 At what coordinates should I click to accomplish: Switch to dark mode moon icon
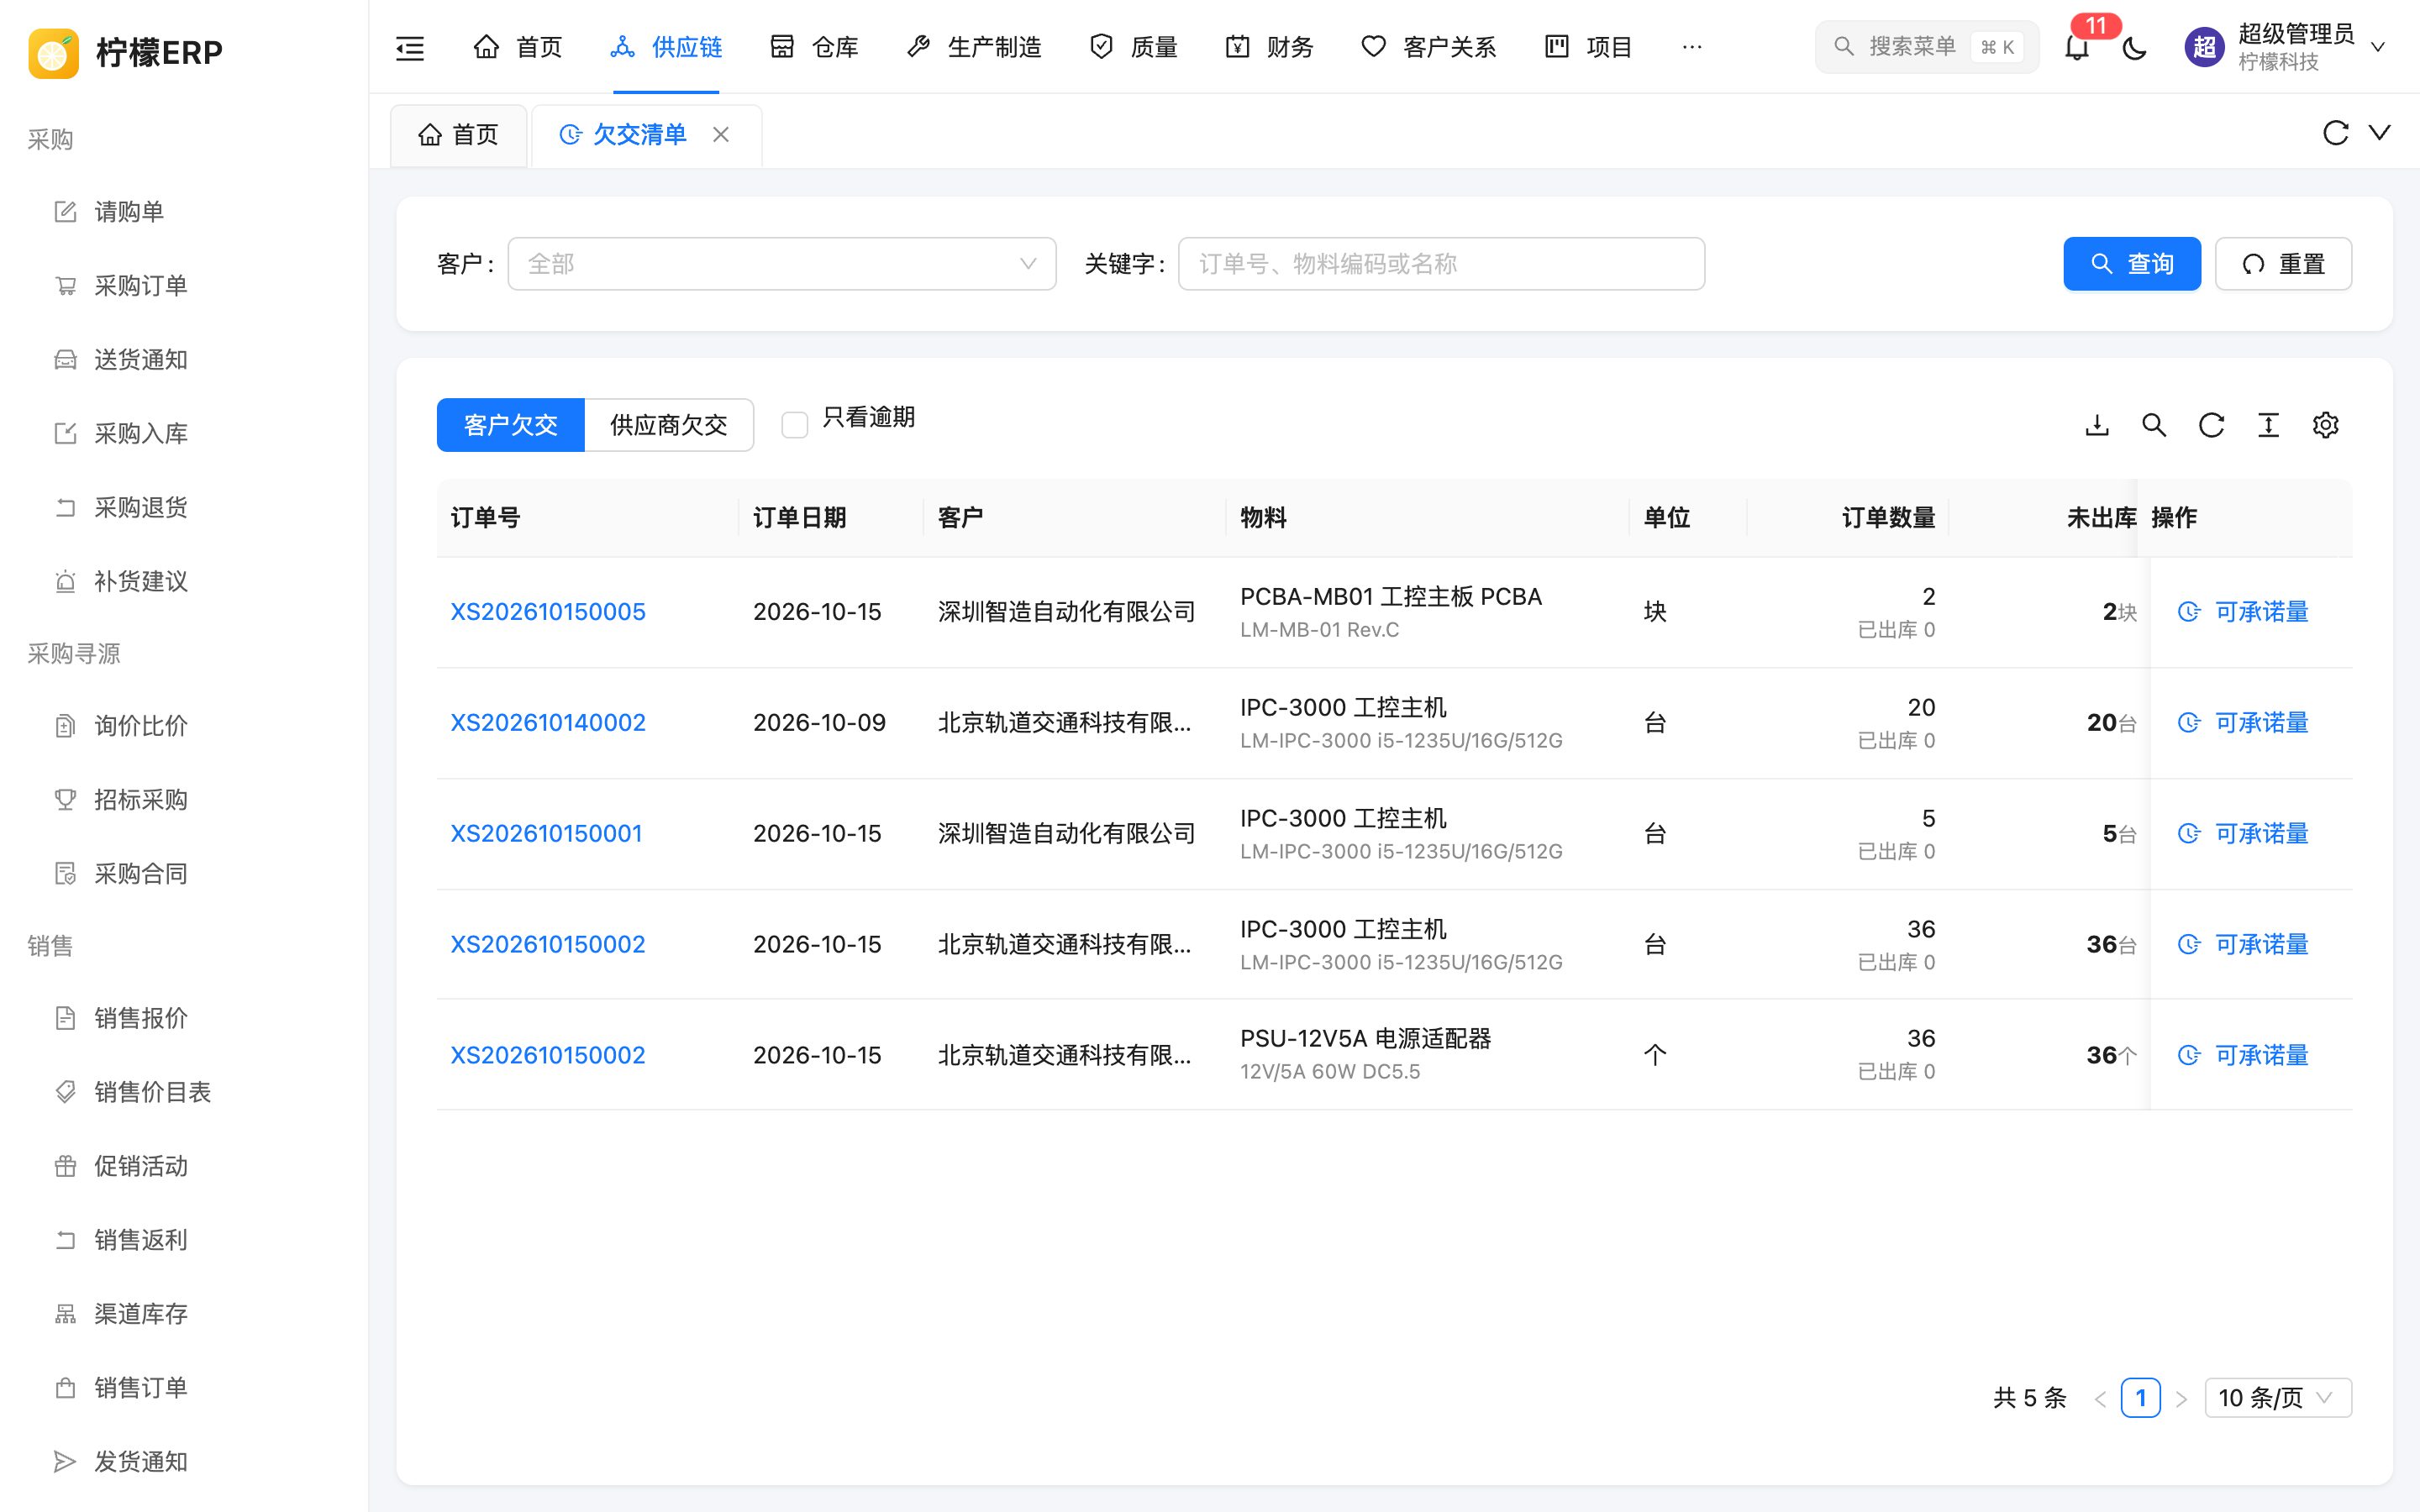[x=2134, y=47]
